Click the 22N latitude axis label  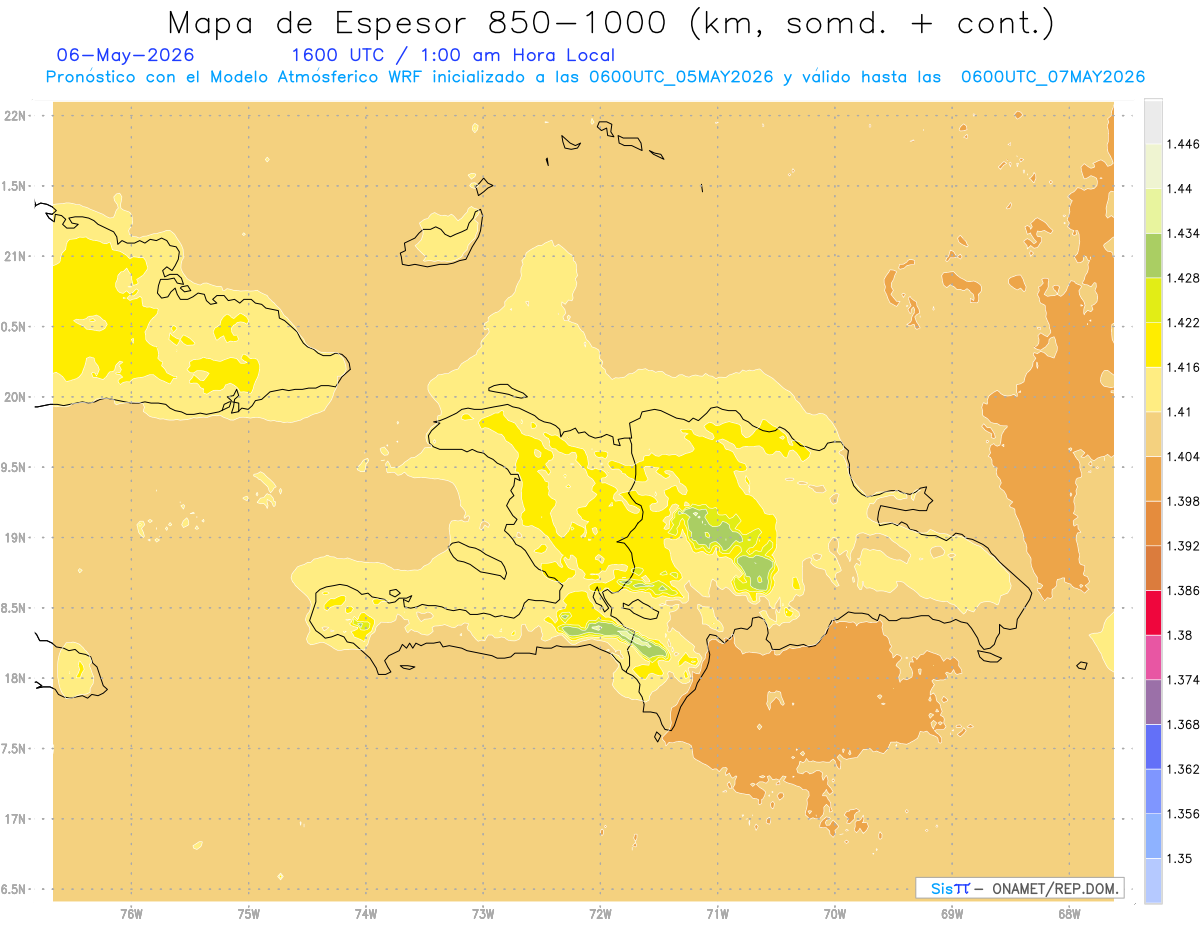(16, 116)
